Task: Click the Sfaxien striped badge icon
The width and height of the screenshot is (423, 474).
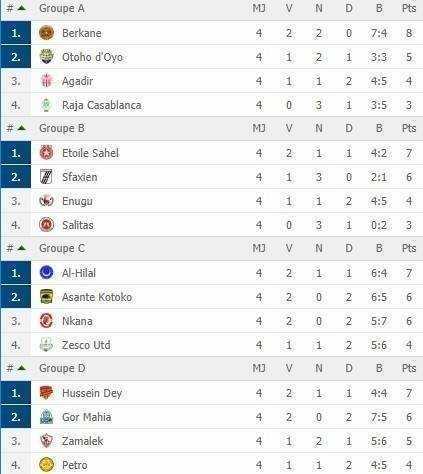Action: click(46, 177)
